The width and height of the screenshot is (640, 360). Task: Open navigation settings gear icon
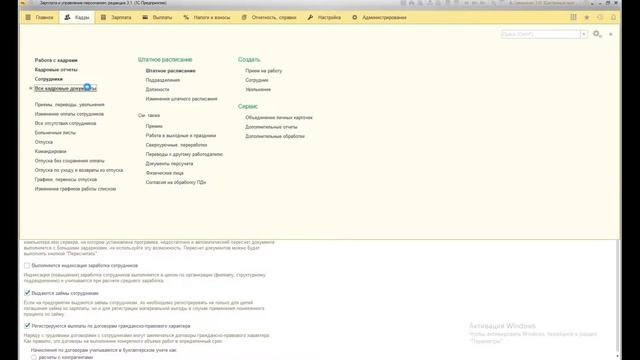[x=597, y=34]
